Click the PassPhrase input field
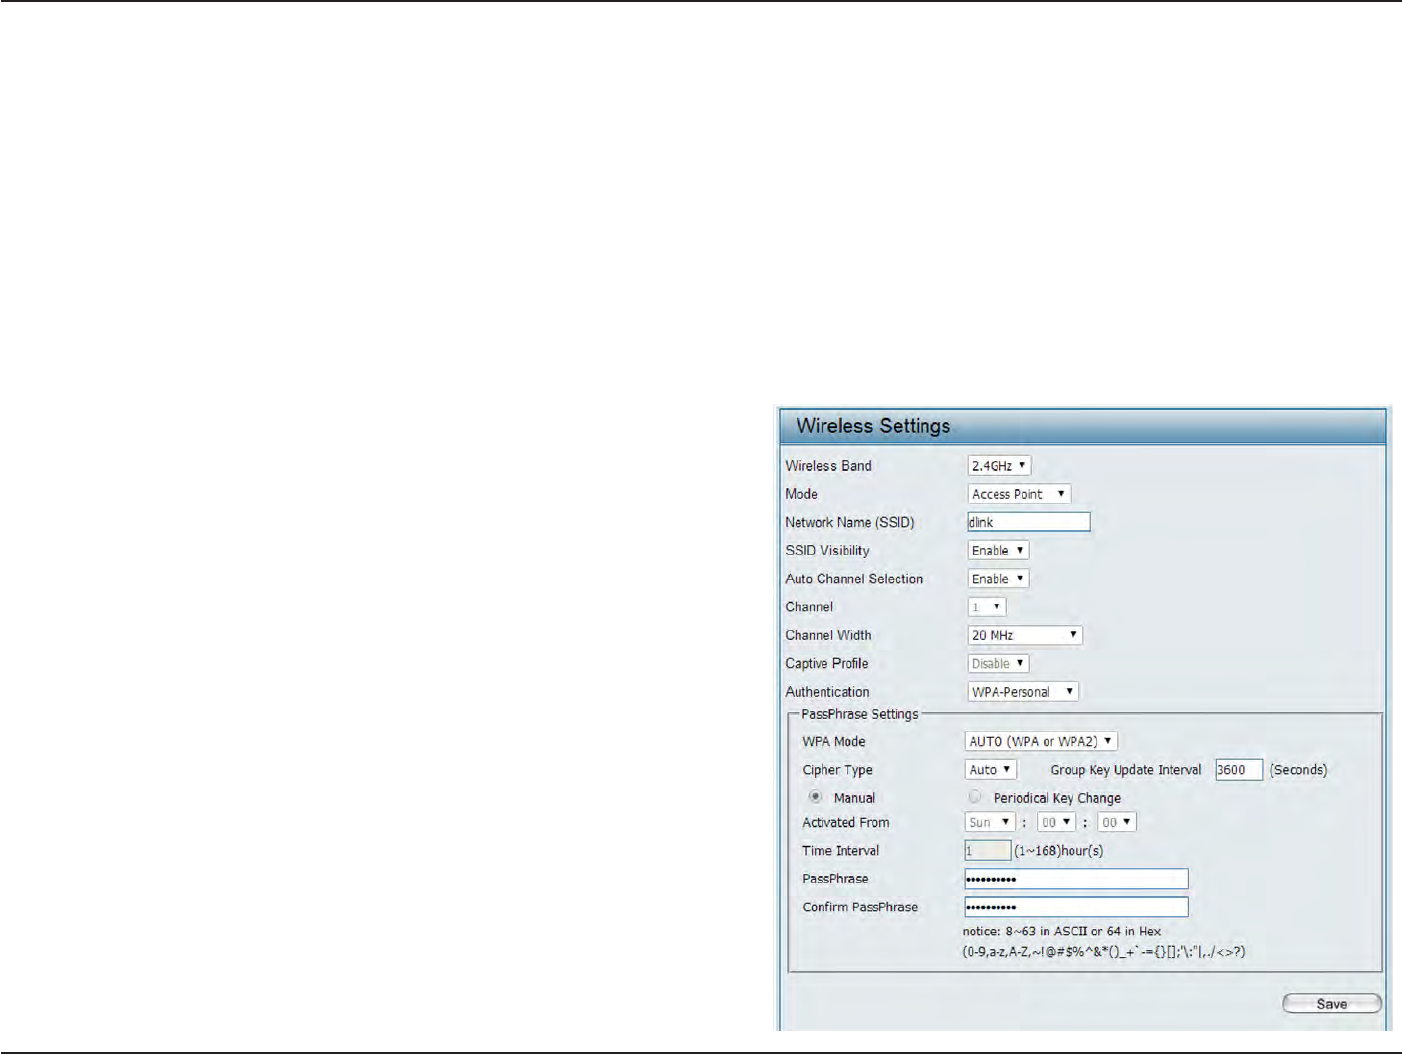The image size is (1402, 1054). tap(1076, 879)
